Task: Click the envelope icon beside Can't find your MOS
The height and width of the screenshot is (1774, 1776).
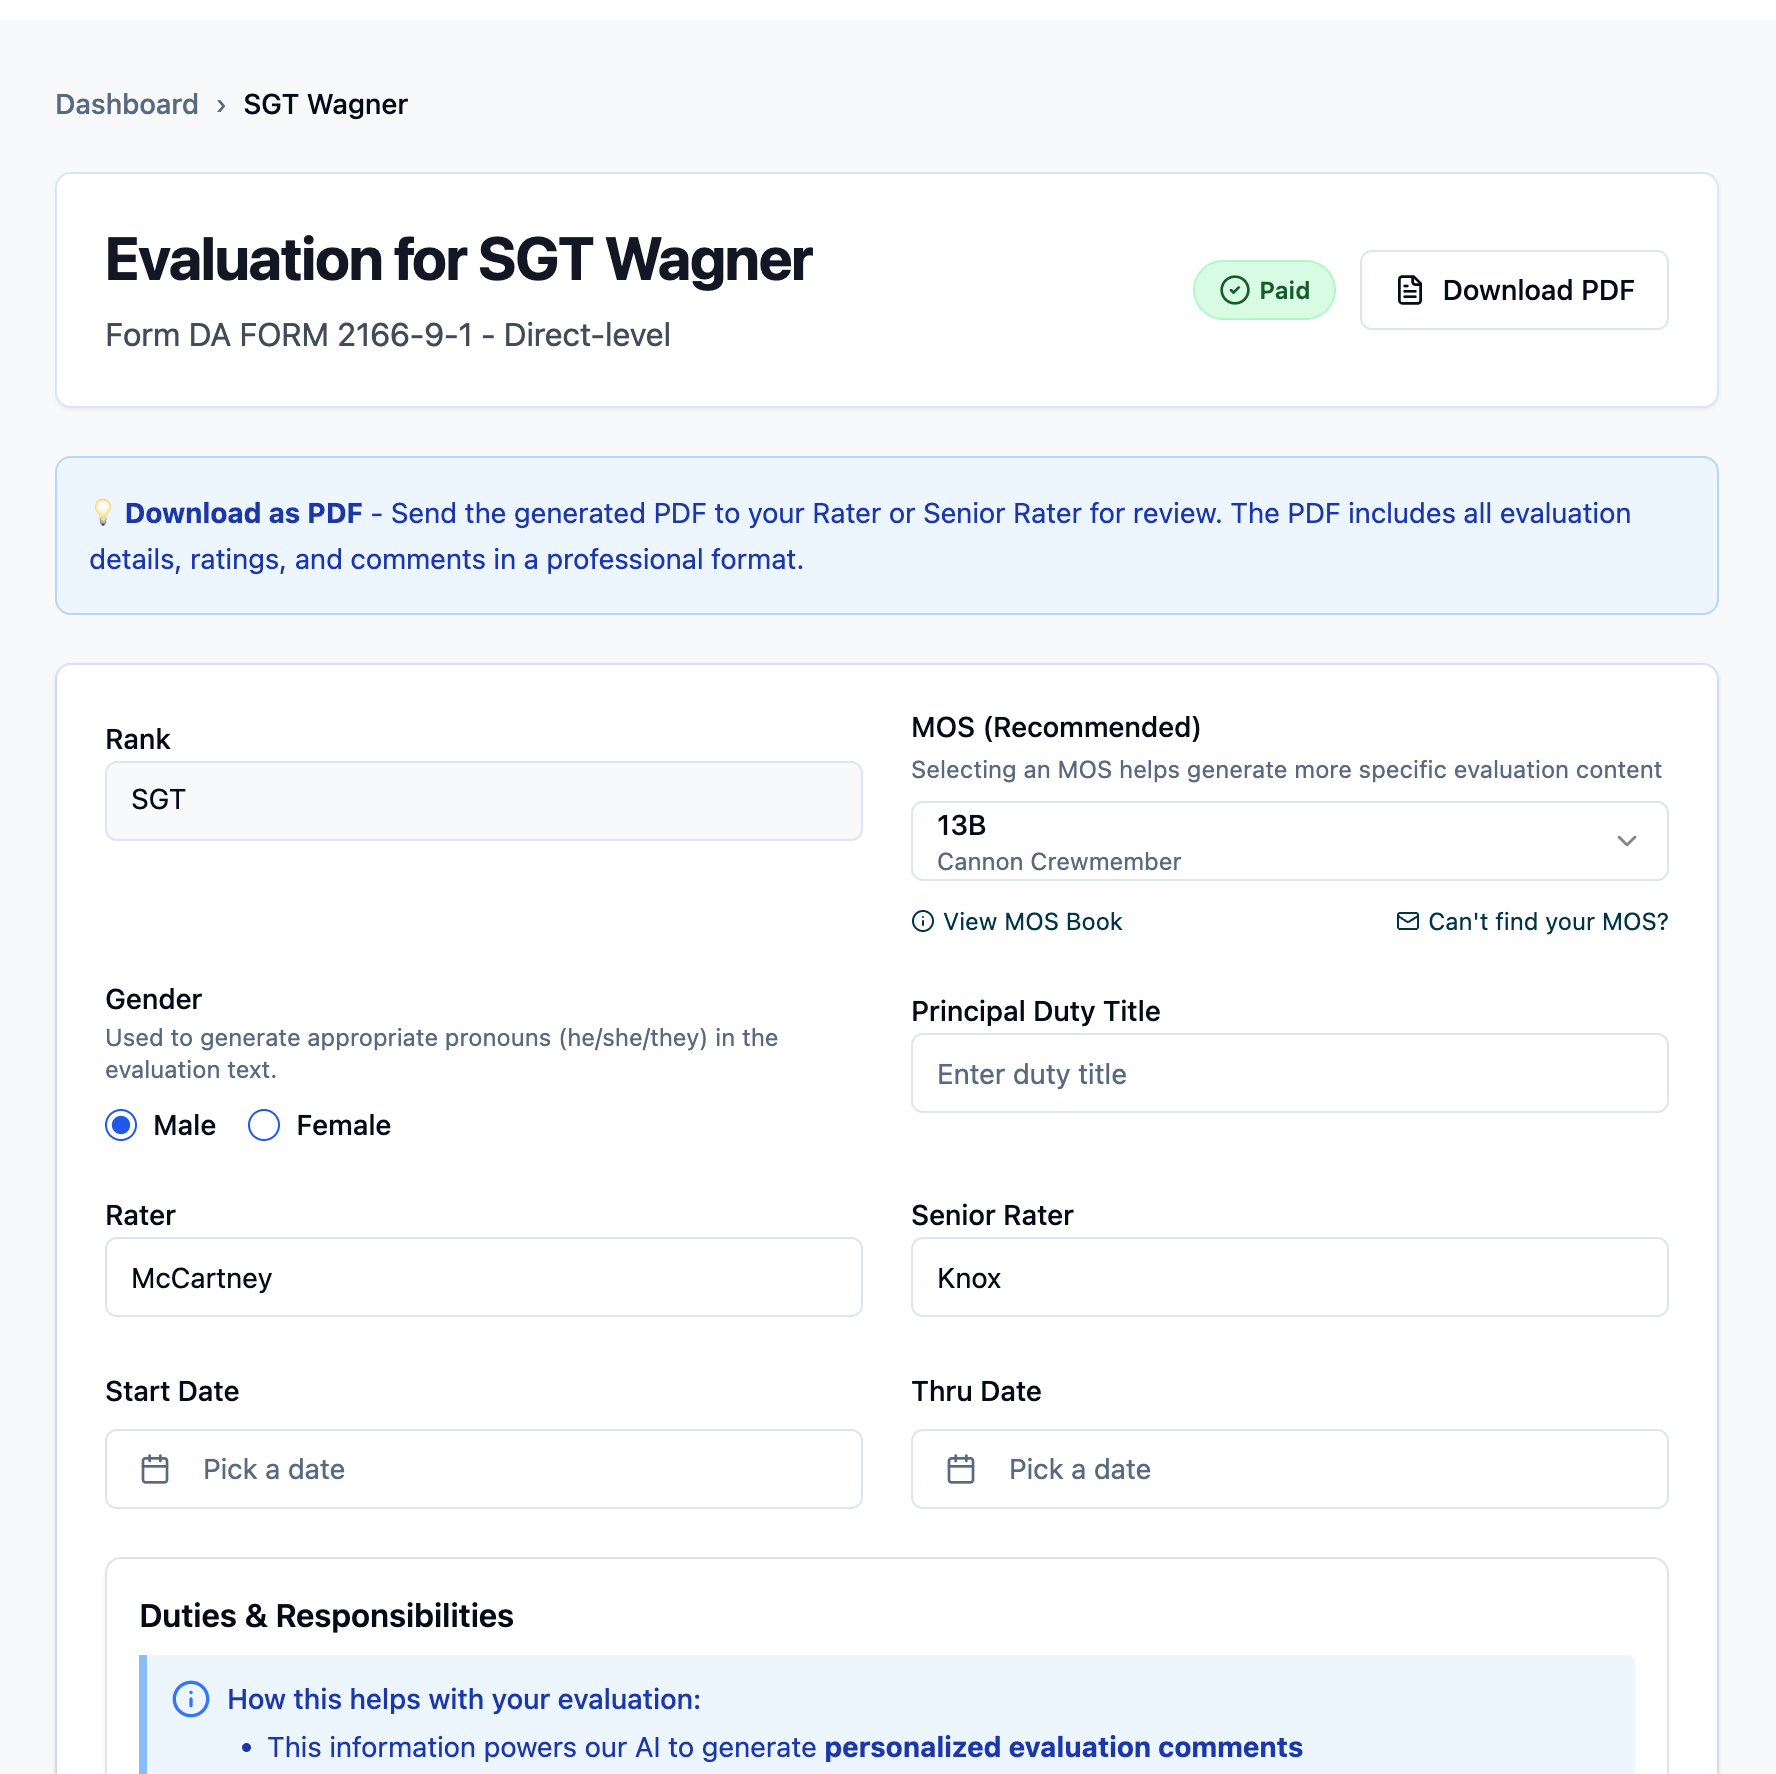Action: point(1407,921)
